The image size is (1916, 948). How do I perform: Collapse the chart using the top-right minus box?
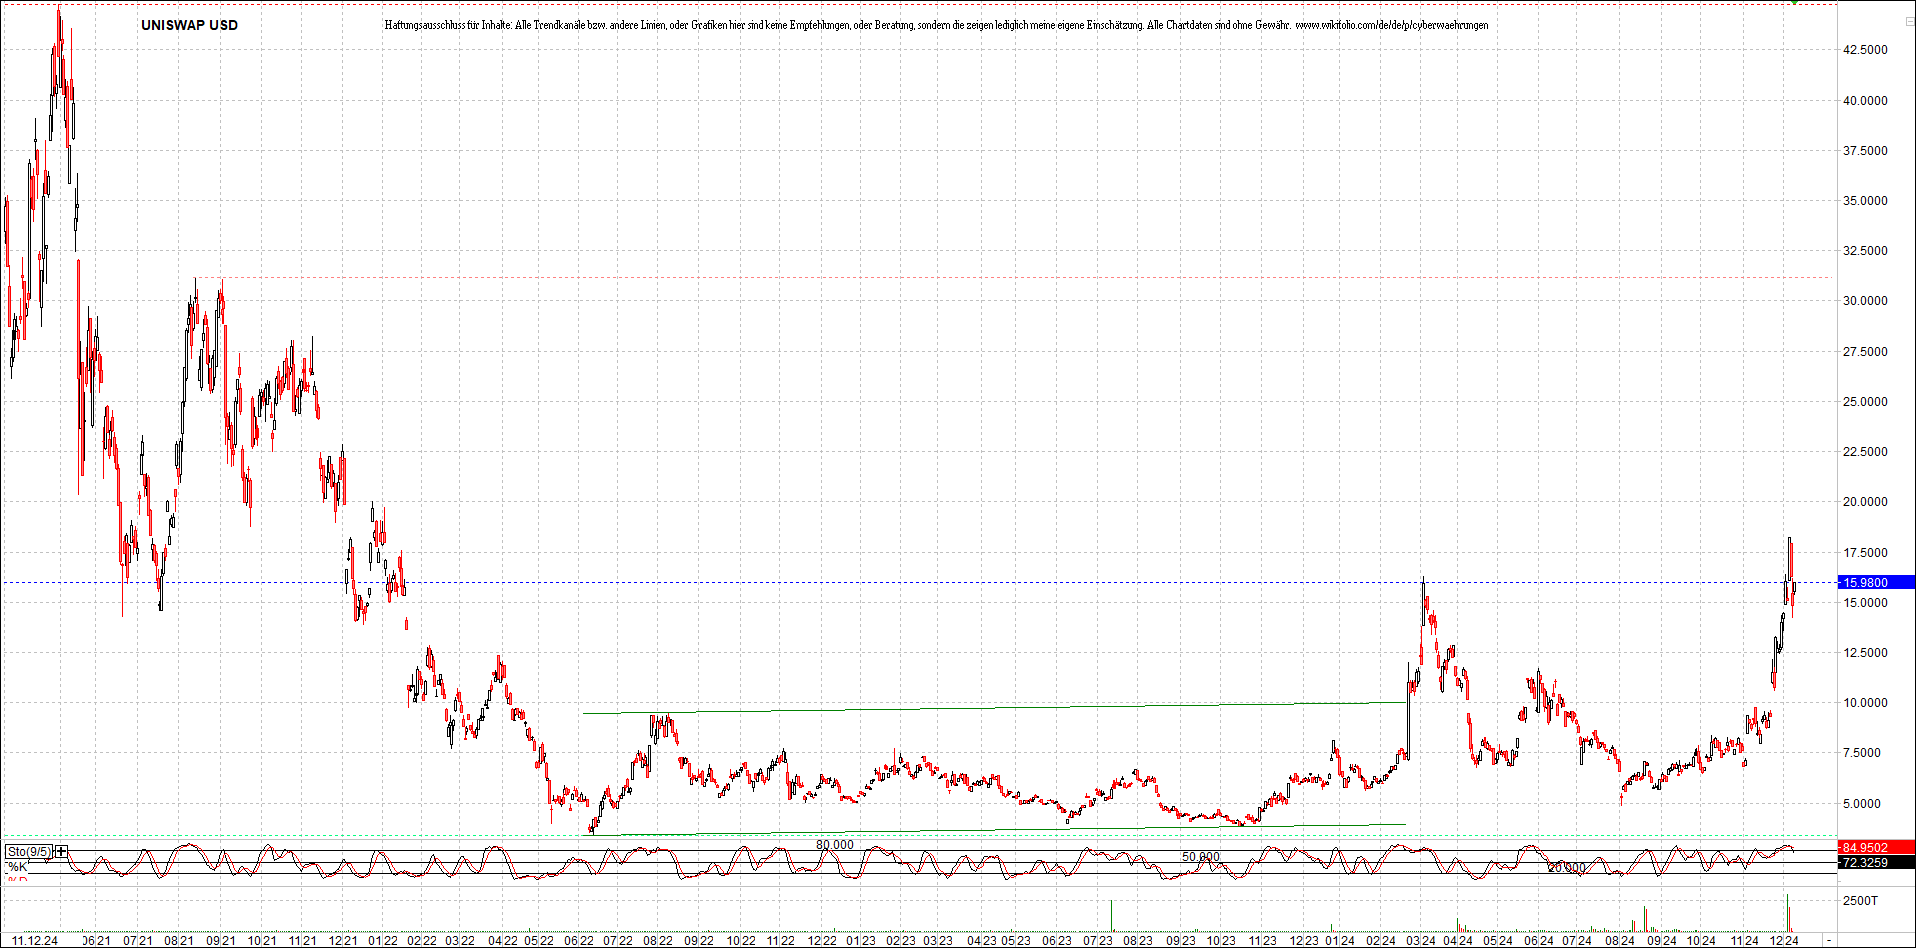(x=1910, y=22)
